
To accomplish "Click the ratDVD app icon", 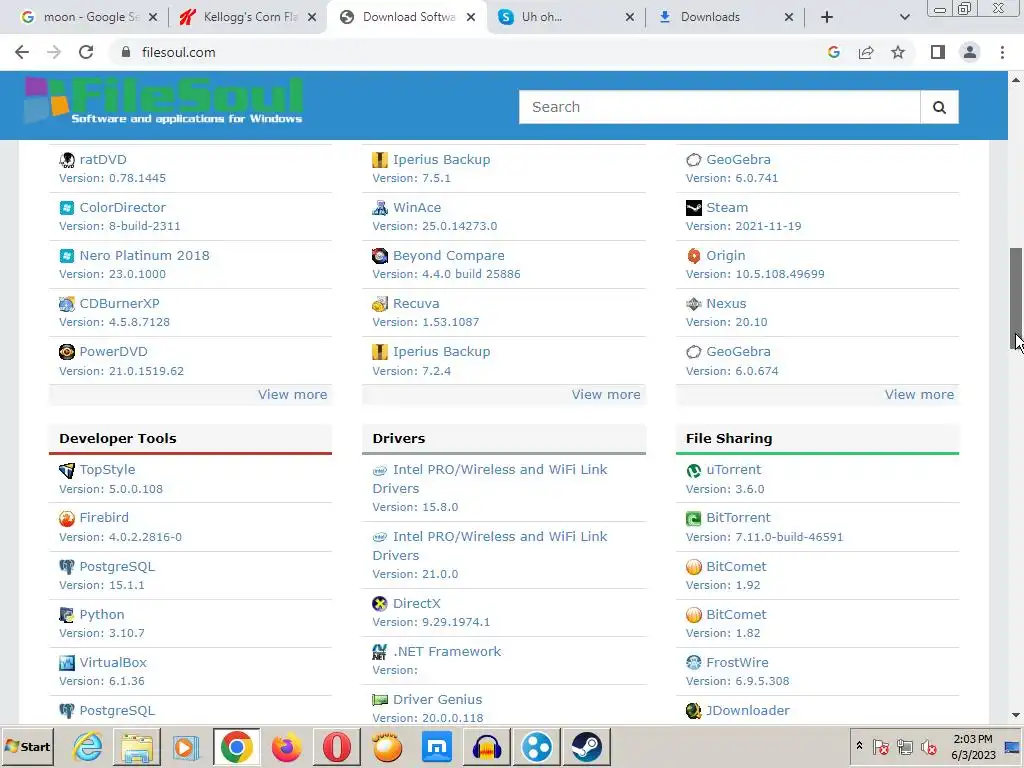I will tap(67, 160).
